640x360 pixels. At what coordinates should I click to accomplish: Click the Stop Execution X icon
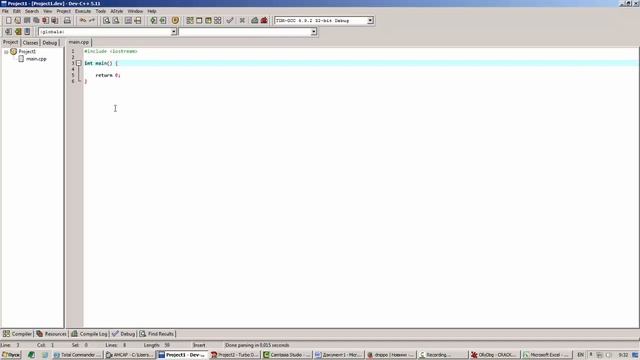242,20
